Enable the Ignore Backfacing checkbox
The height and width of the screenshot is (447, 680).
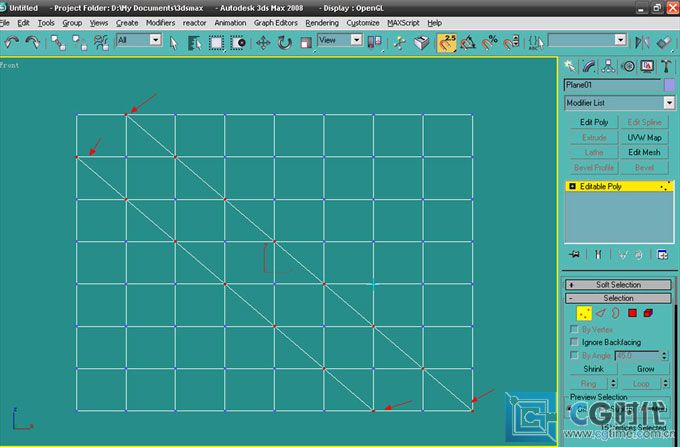(574, 341)
